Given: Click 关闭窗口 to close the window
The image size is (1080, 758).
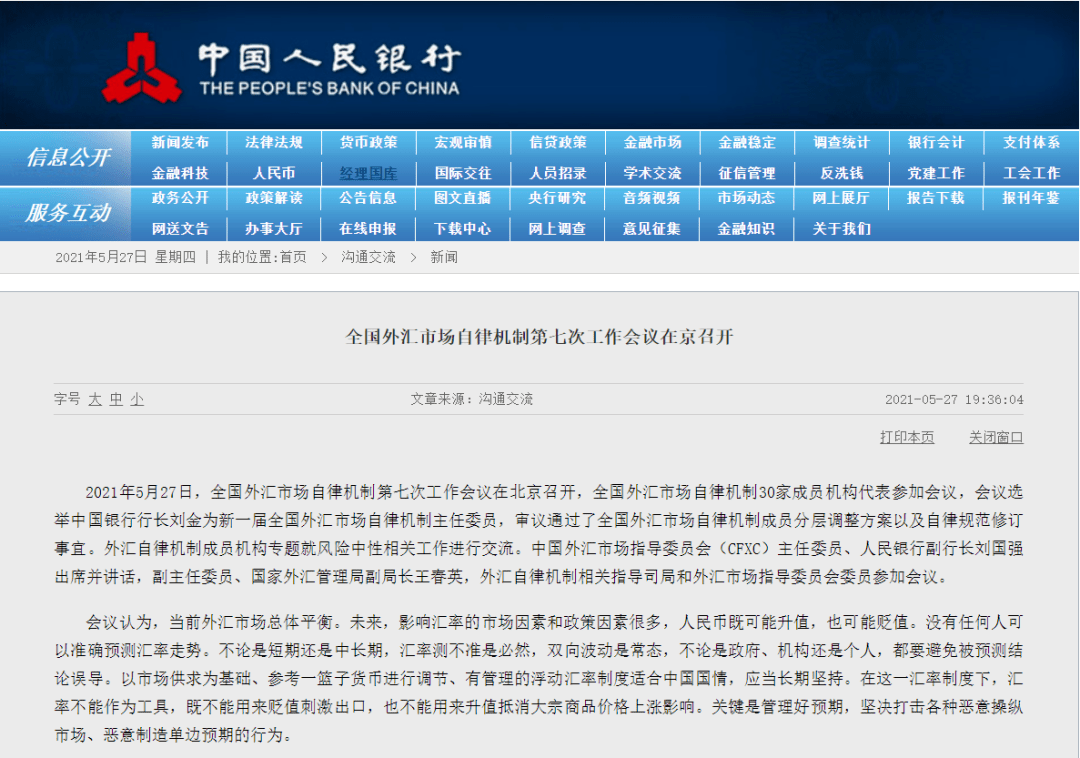Looking at the screenshot, I should pyautogui.click(x=995, y=437).
